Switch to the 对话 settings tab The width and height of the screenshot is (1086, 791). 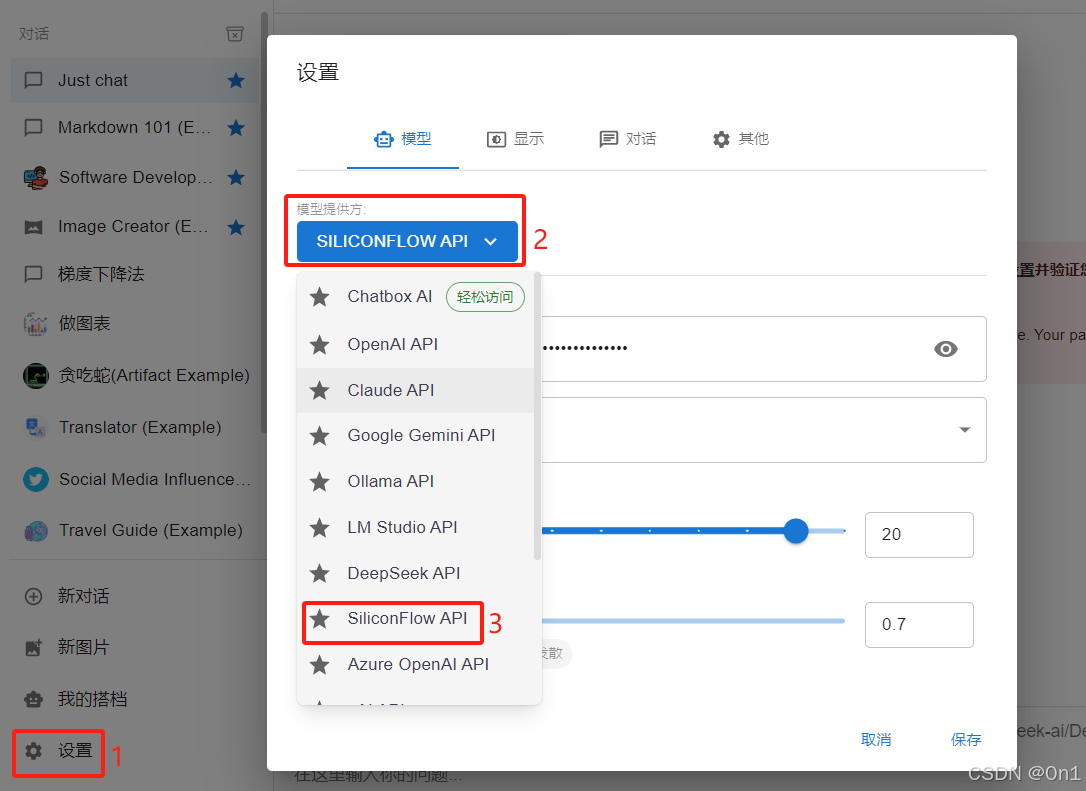point(627,139)
